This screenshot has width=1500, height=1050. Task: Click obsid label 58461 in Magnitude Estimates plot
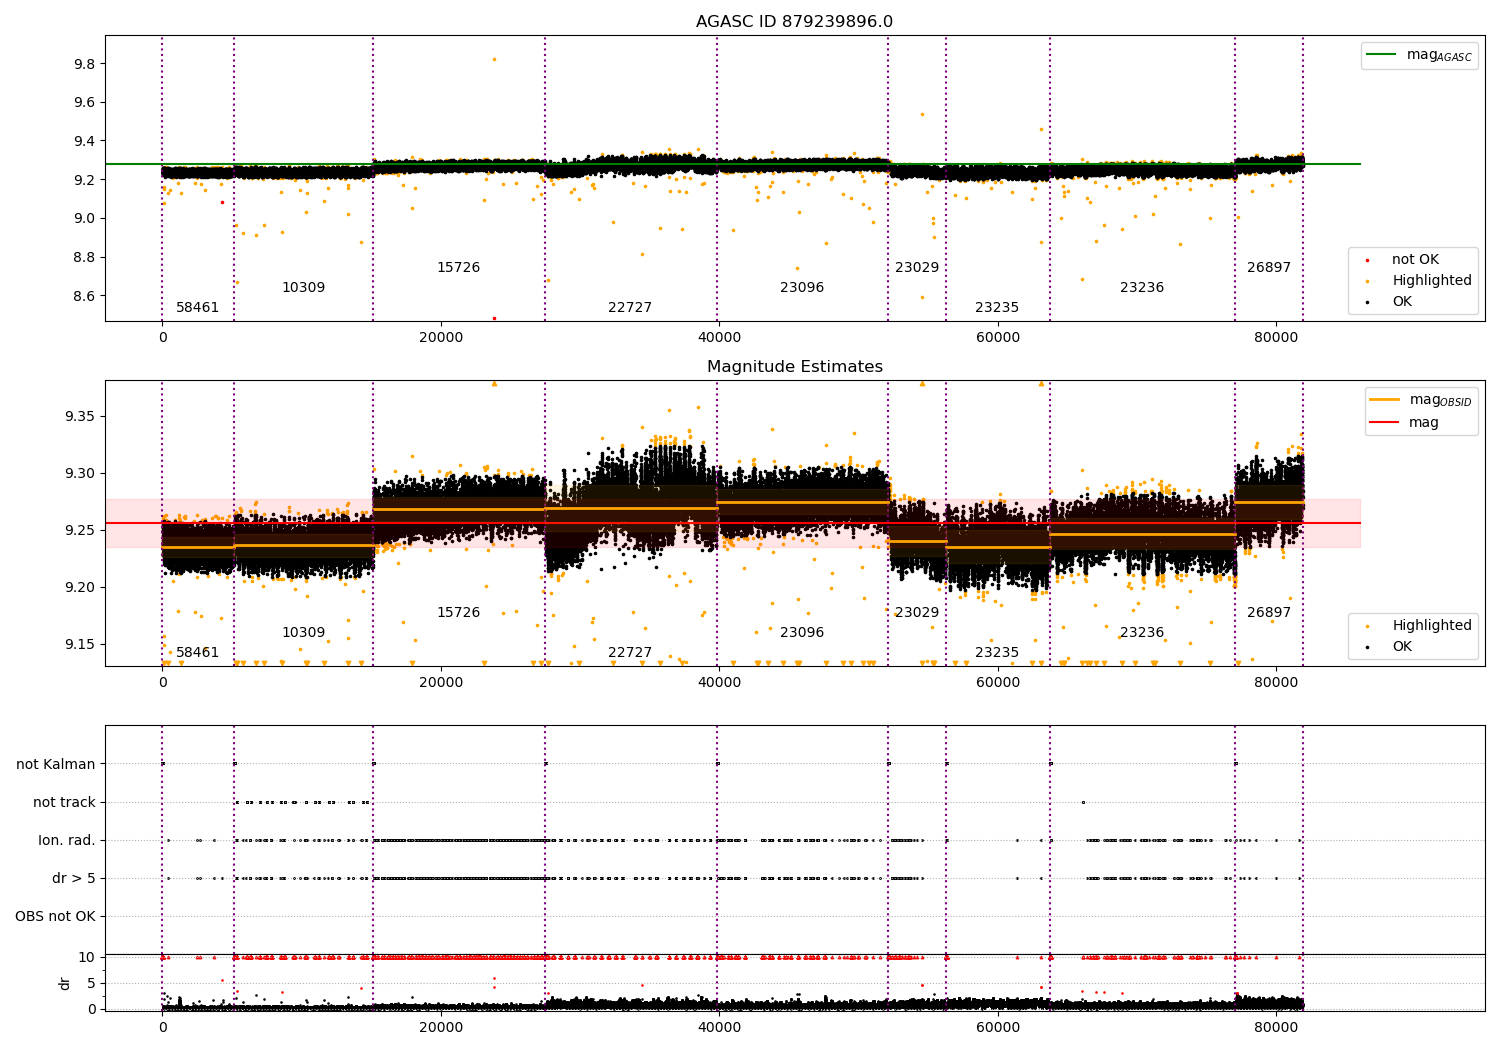[197, 652]
